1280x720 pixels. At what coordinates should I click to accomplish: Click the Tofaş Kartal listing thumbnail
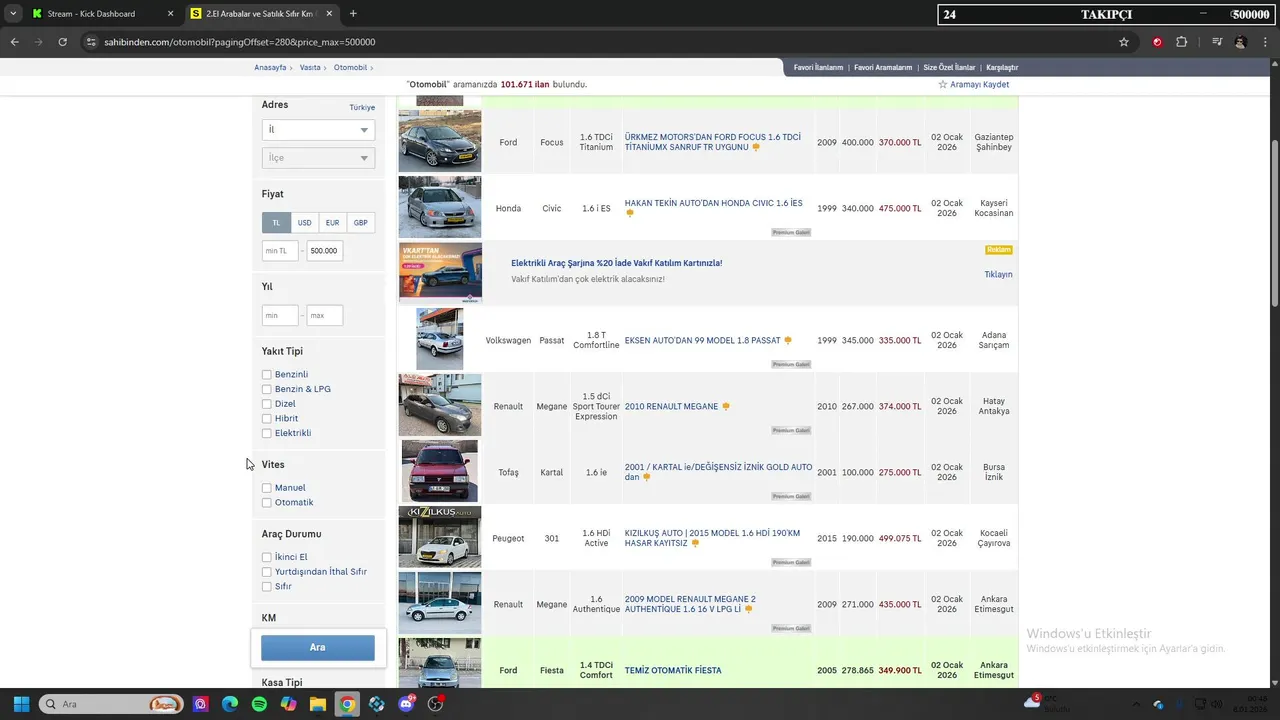pos(440,471)
